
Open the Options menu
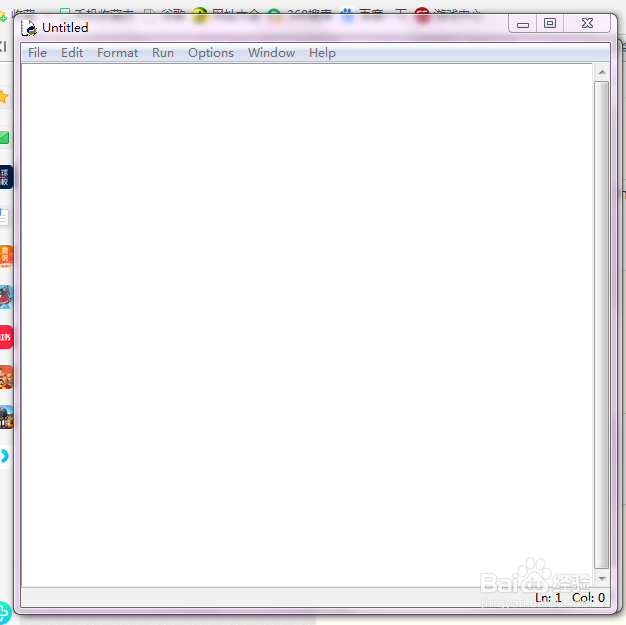click(x=211, y=53)
